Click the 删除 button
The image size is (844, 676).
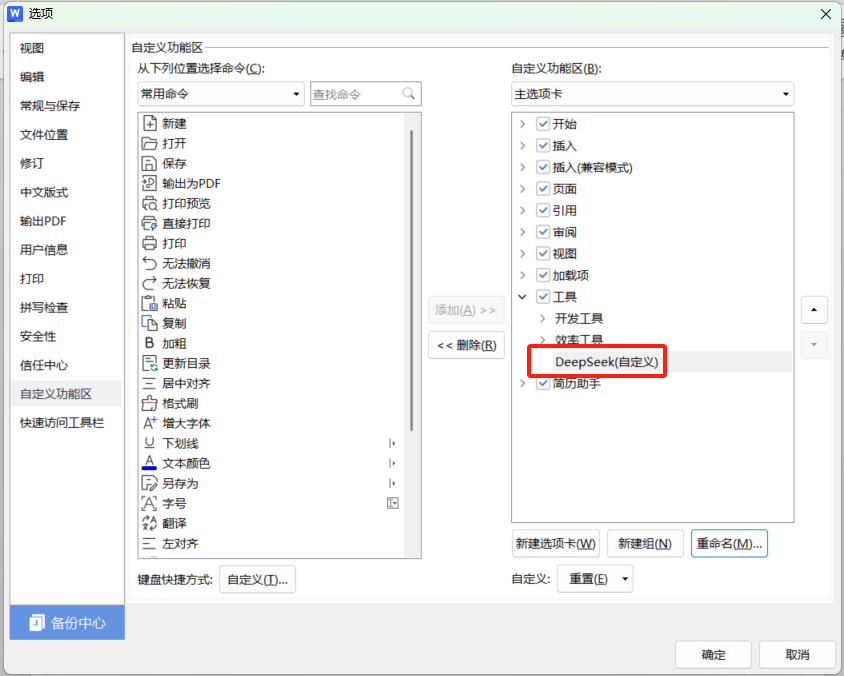[x=466, y=345]
